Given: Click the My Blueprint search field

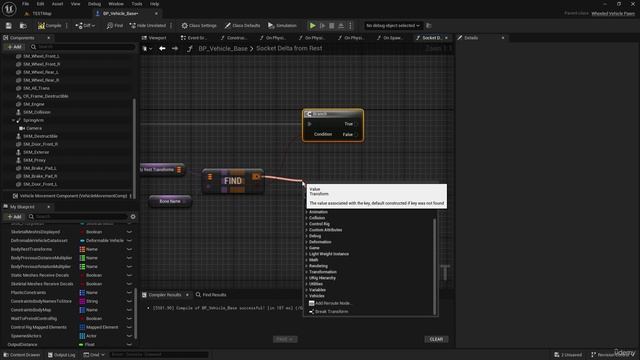Looking at the screenshot, I should (x=78, y=217).
